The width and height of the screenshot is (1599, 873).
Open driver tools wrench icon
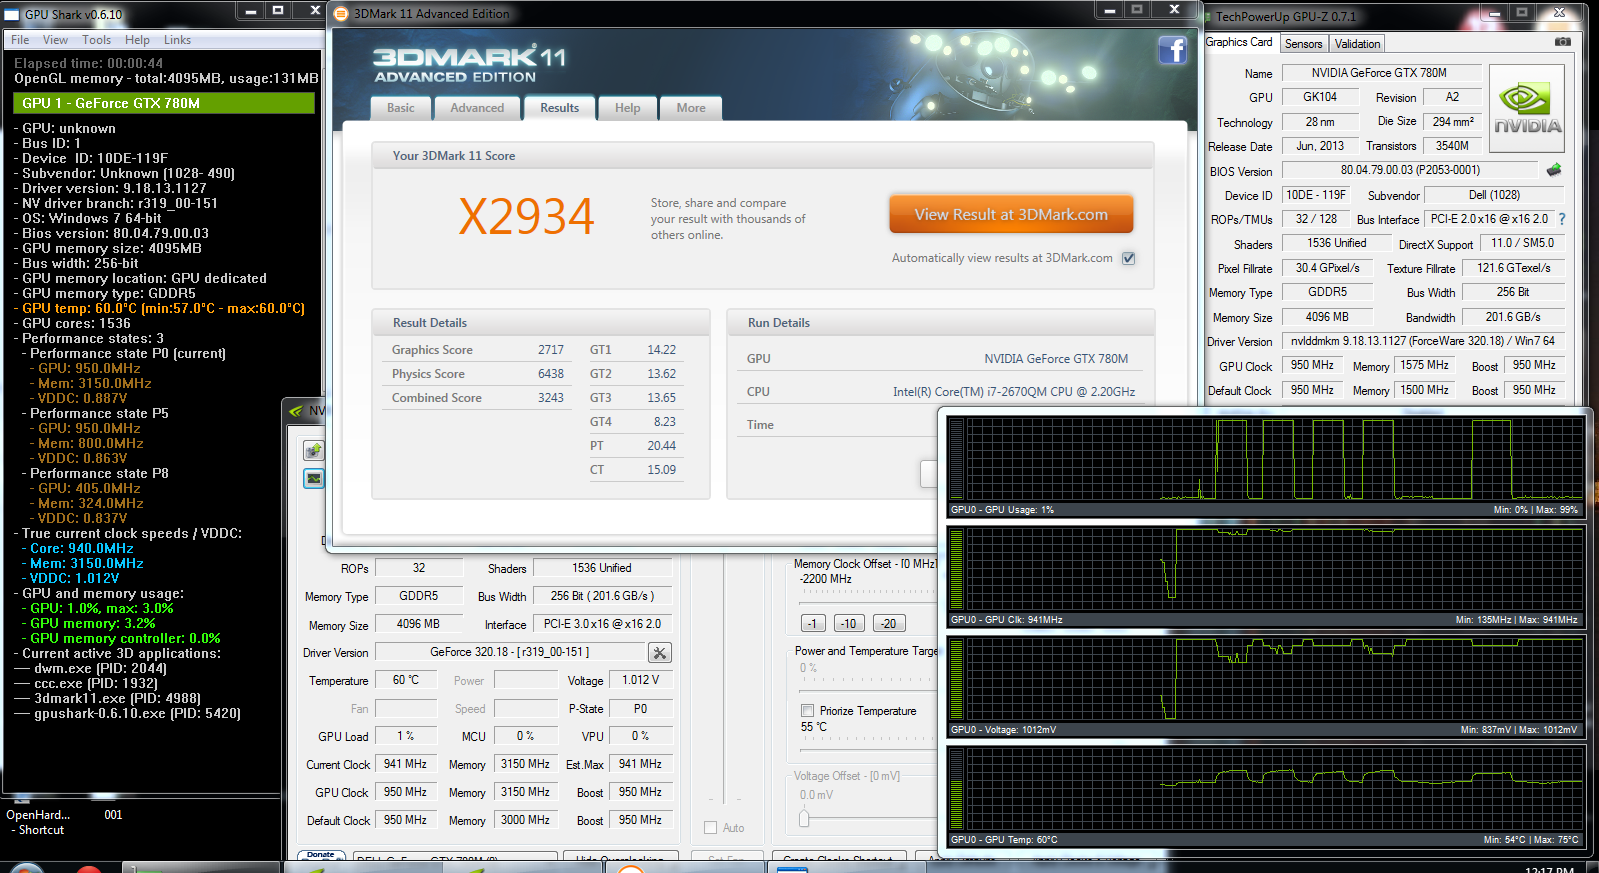coord(660,653)
